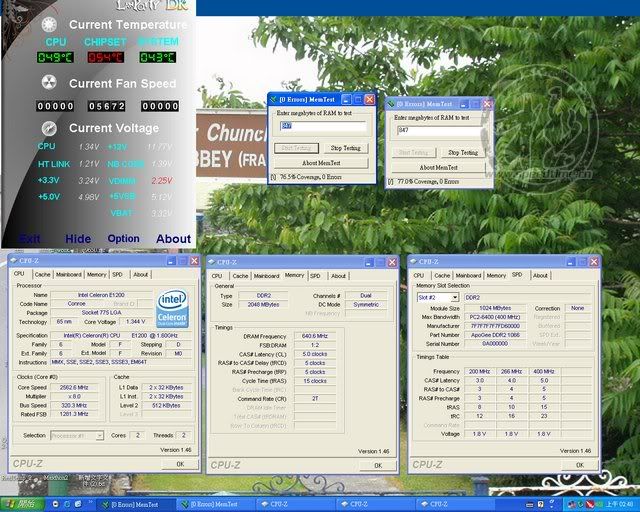Open the Mainboard tab in the left CPU-Z window
The height and width of the screenshot is (512, 640).
pos(69,274)
